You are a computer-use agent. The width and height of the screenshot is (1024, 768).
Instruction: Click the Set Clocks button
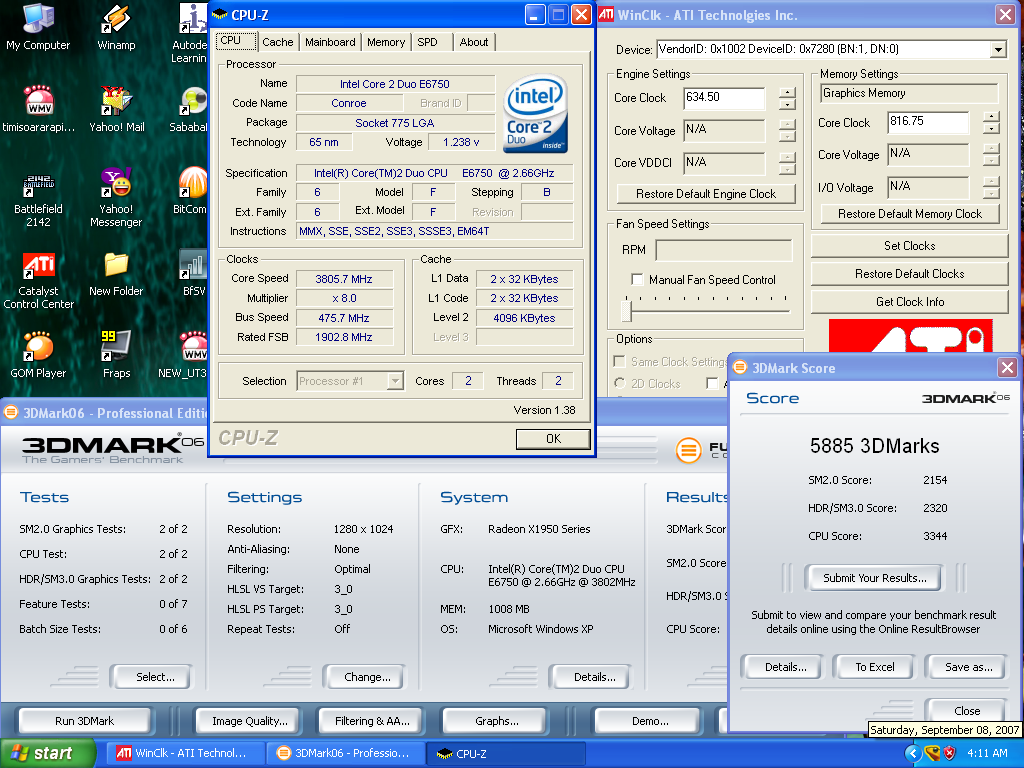pos(909,246)
